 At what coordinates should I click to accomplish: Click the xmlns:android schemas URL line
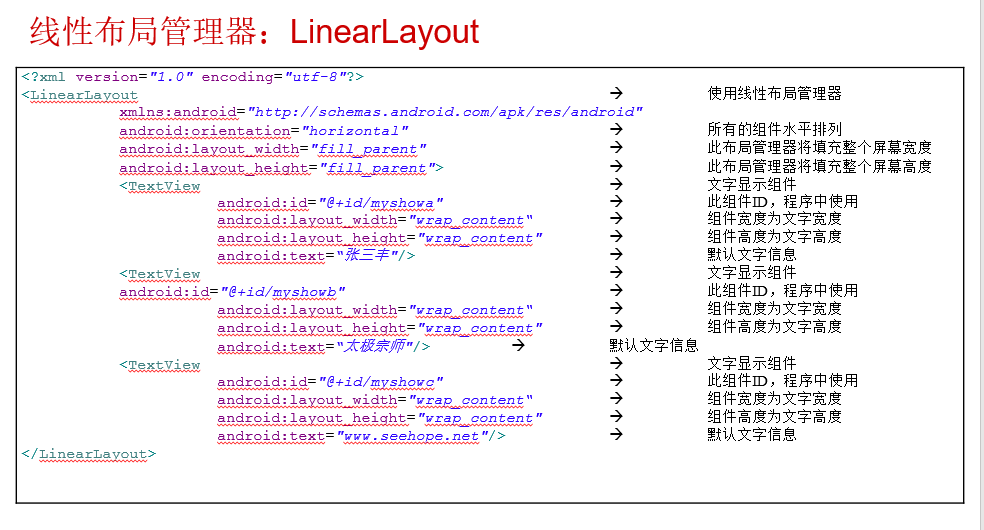pos(381,112)
